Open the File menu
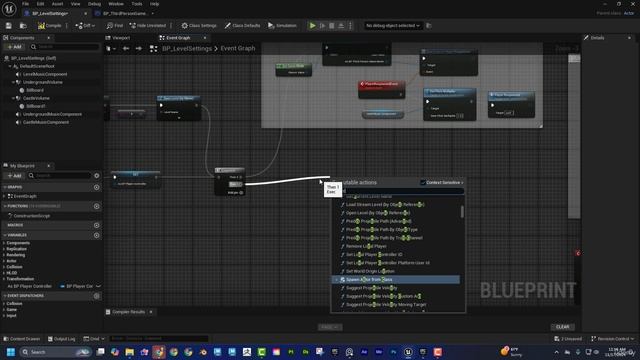Screen dimensions: 640x360 tap(25, 4)
